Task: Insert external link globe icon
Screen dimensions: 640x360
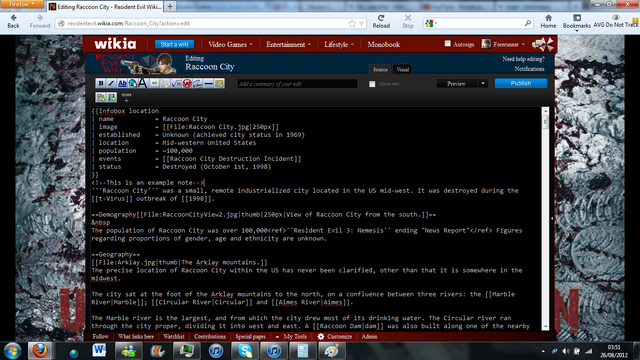Action: 133,83
